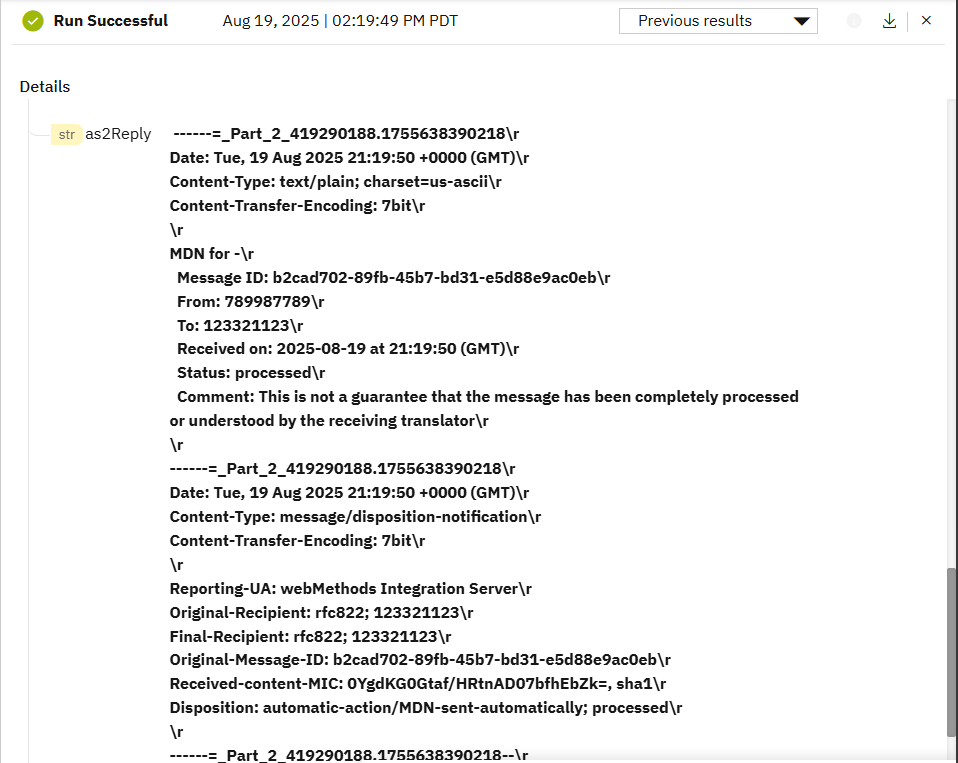The image size is (958, 763).
Task: Click the greyed-out info icon
Action: [x=854, y=21]
